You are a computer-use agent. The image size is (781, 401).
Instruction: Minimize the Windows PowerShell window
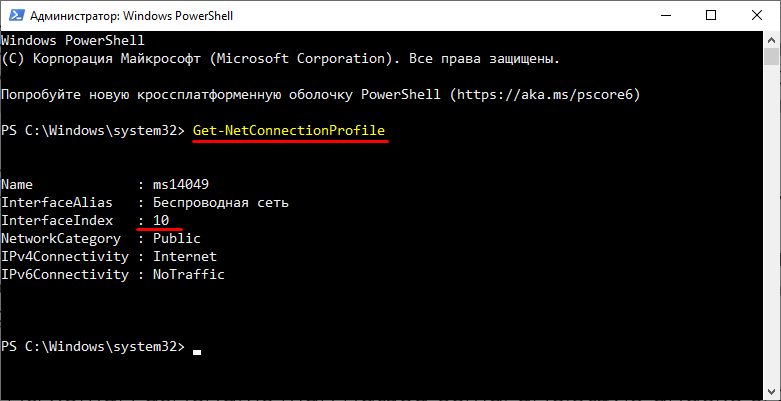665,16
